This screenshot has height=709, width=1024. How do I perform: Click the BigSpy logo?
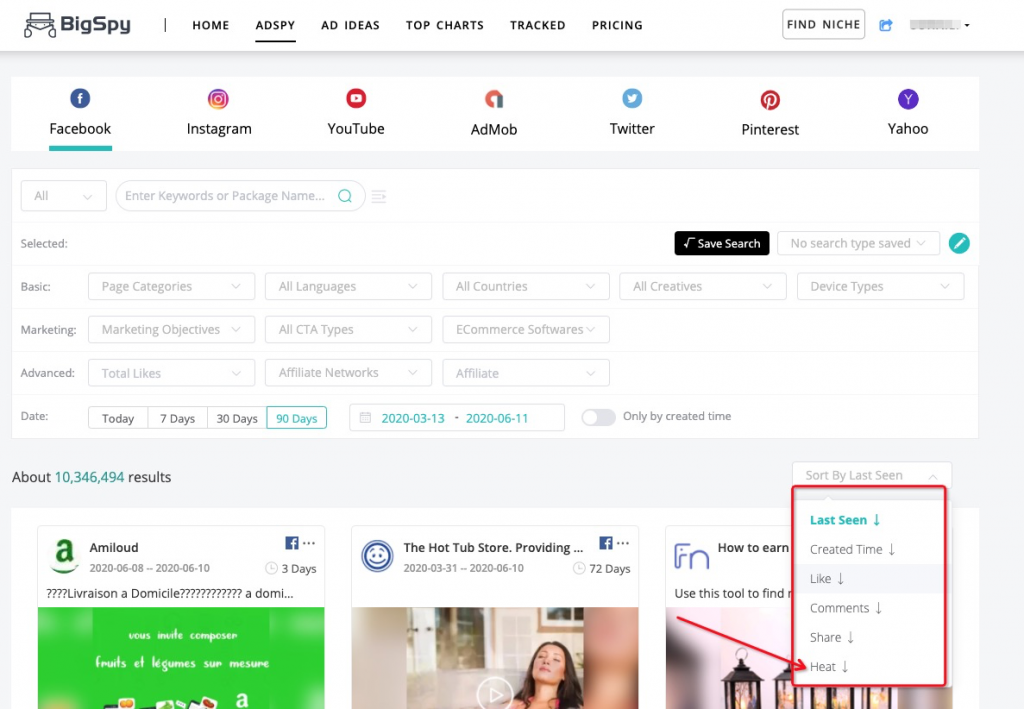click(x=77, y=25)
